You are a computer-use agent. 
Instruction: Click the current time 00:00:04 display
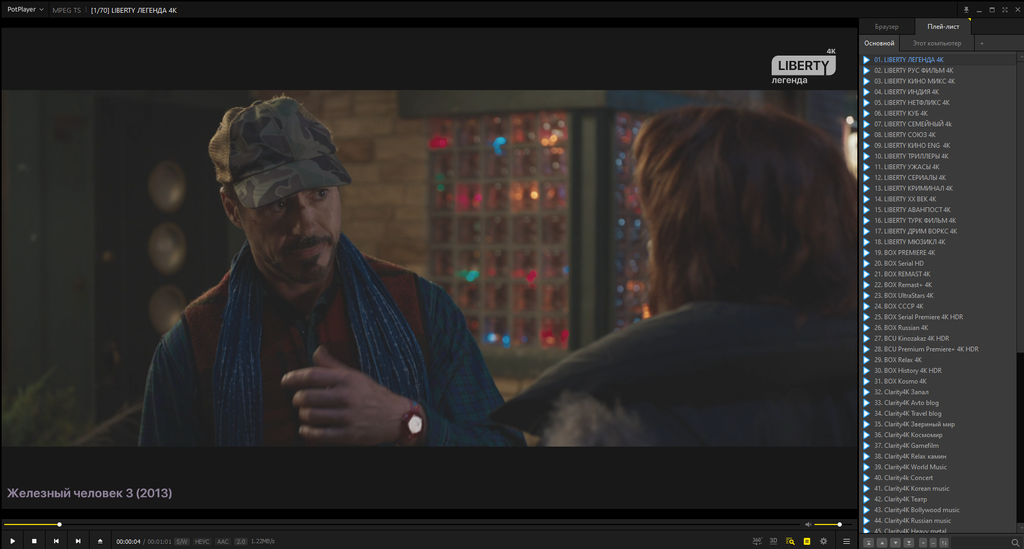(x=128, y=541)
